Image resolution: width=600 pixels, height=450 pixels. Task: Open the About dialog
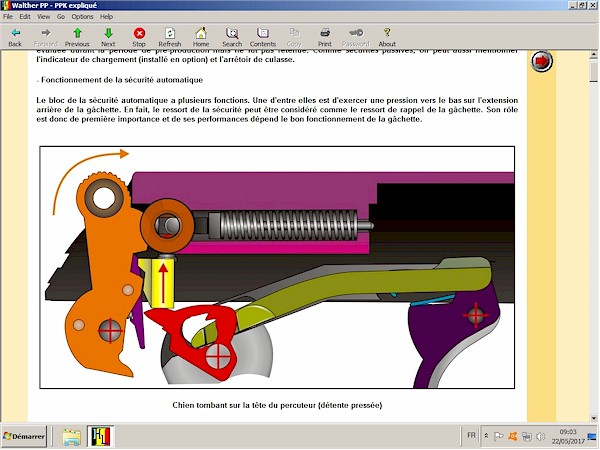point(387,37)
